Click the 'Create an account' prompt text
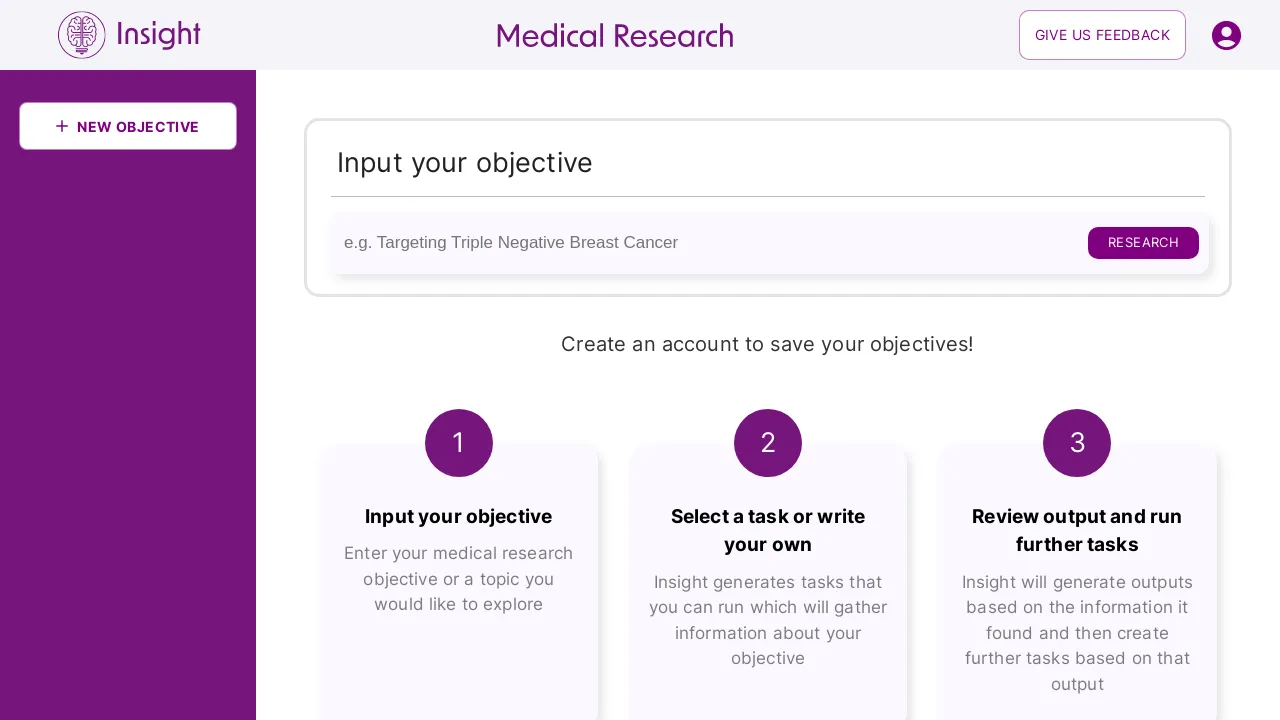Screen dimensions: 1280x720 tap(767, 344)
